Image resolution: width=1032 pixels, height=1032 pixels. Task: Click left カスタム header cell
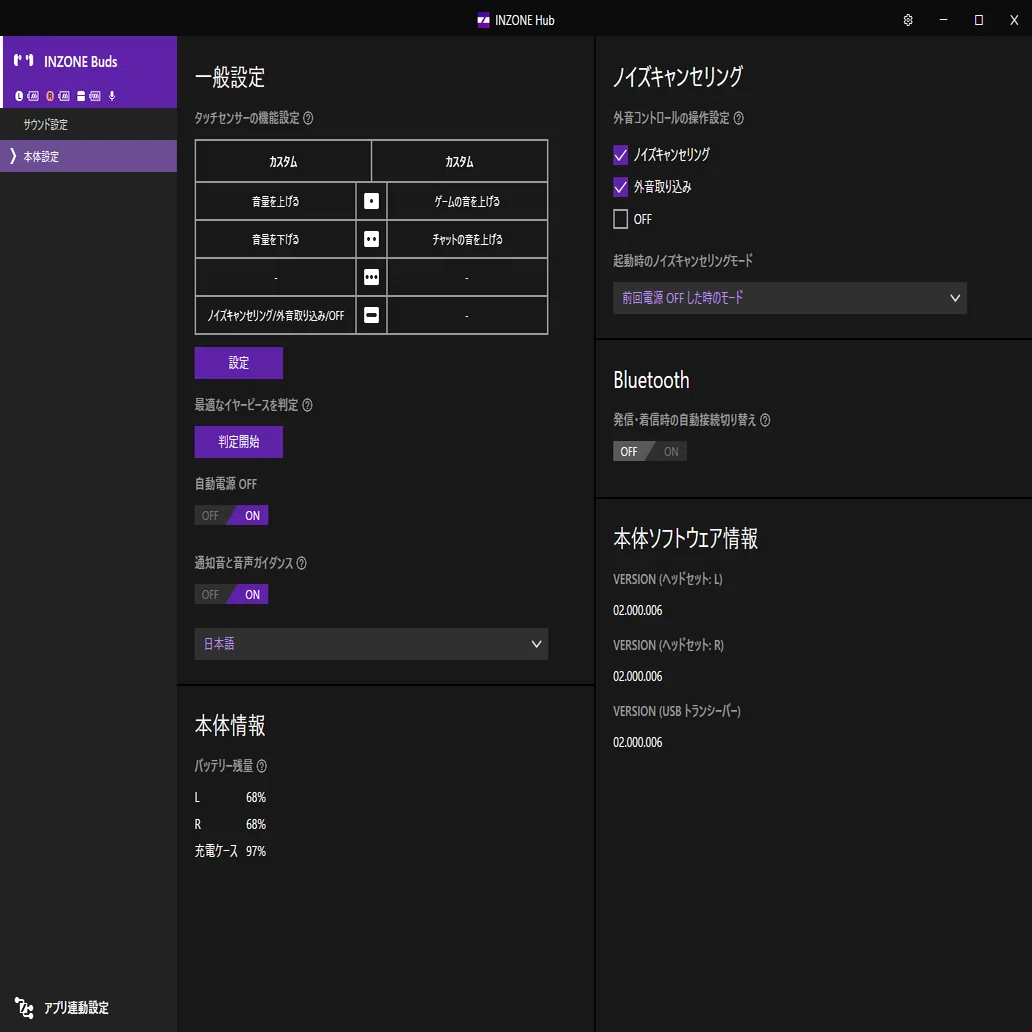(283, 161)
